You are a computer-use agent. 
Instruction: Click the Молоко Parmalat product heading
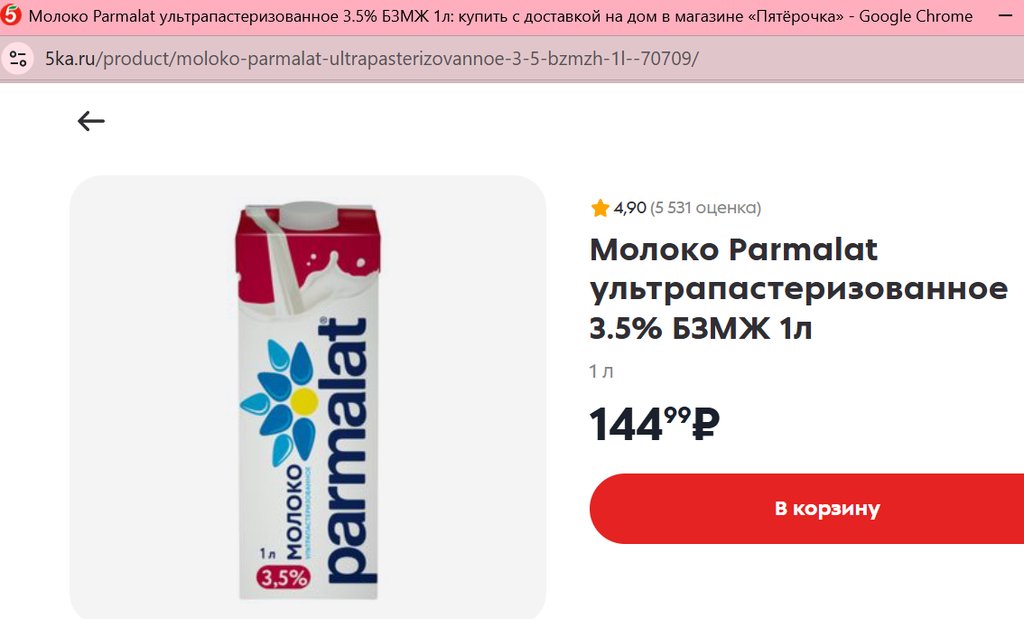pyautogui.click(x=798, y=288)
